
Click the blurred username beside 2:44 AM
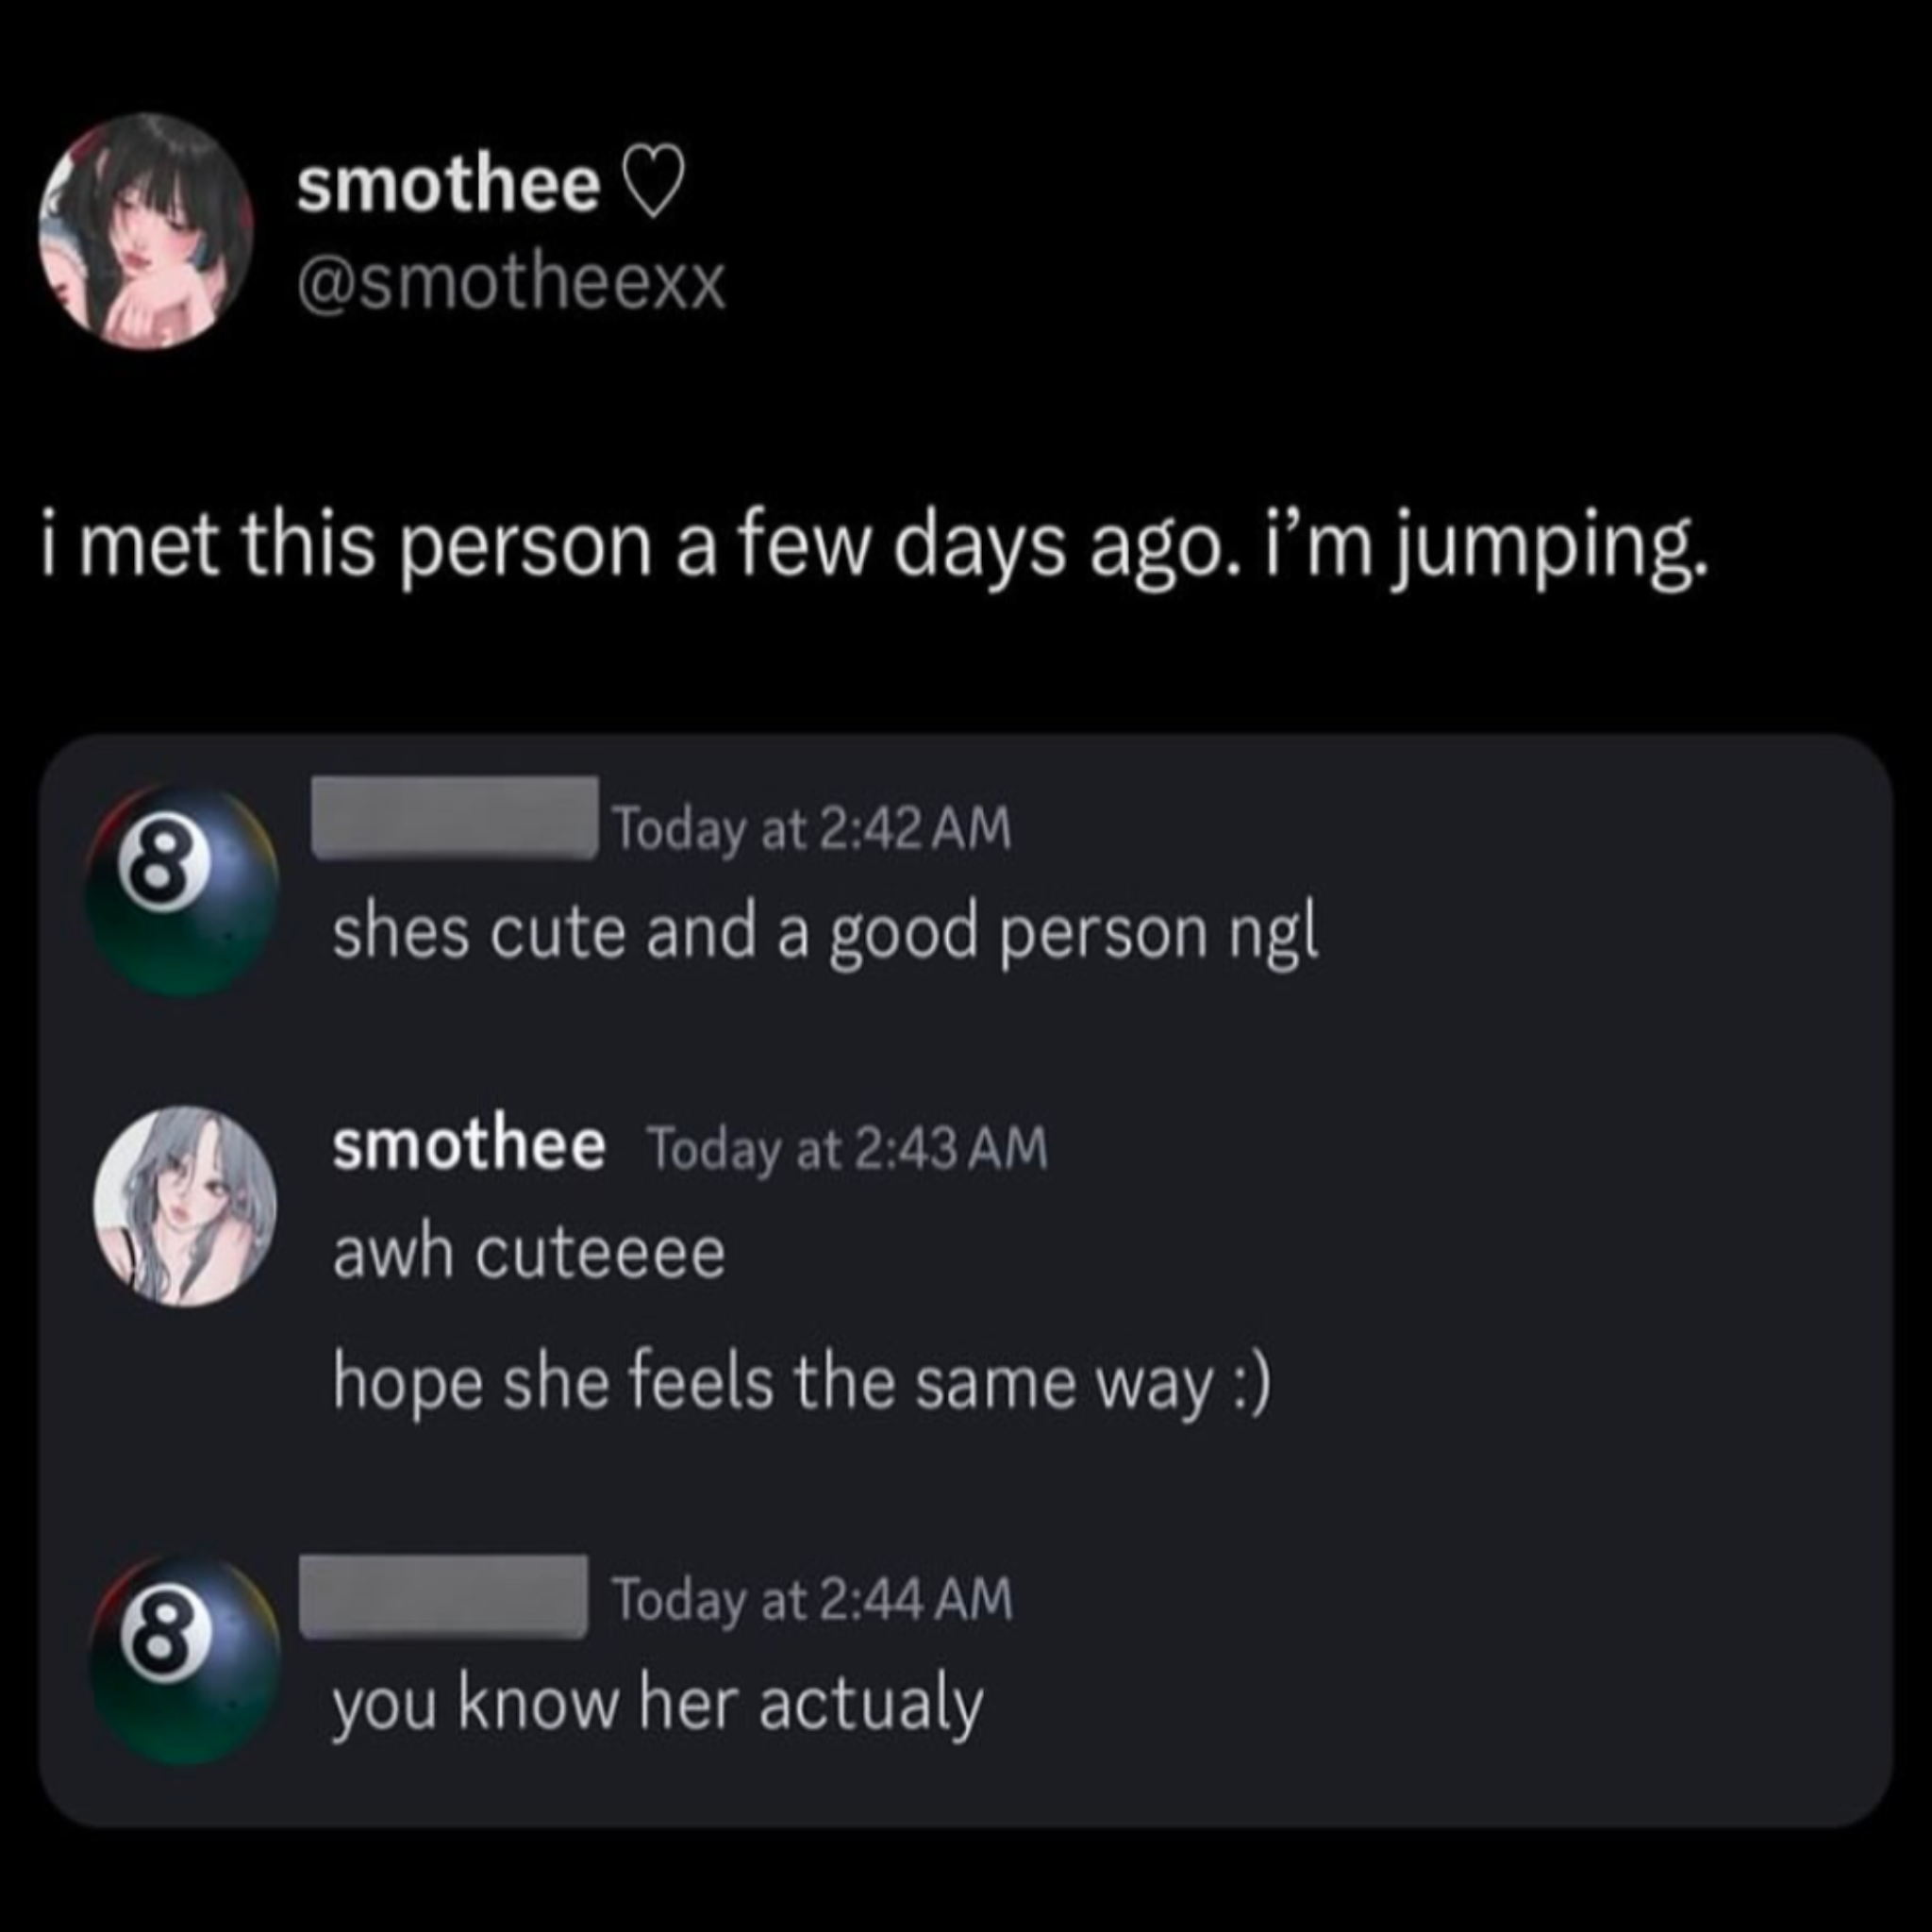click(444, 1597)
